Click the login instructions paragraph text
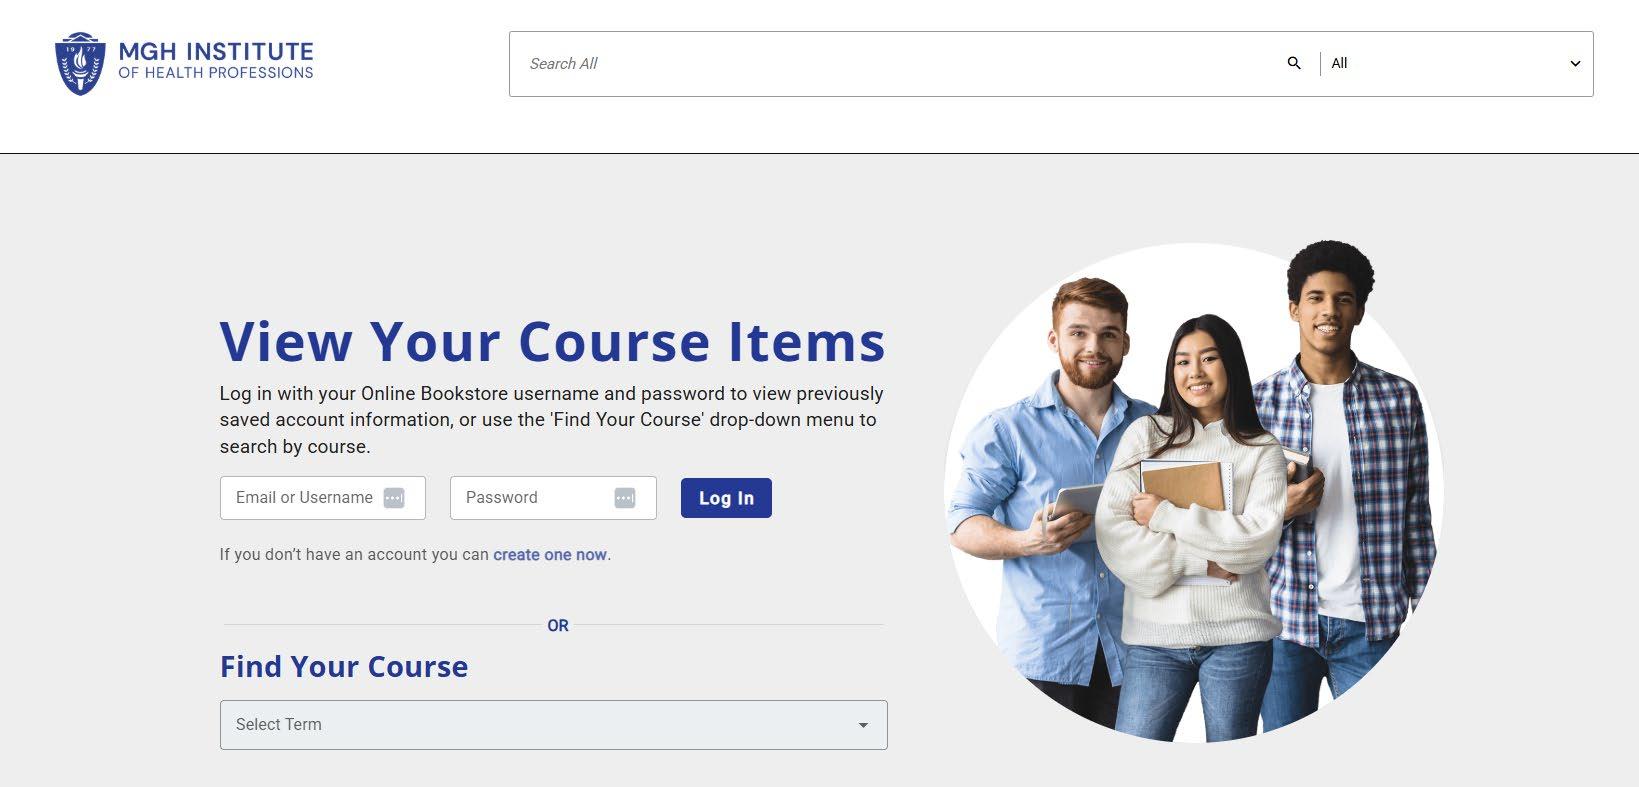The image size is (1639, 787). pos(552,420)
